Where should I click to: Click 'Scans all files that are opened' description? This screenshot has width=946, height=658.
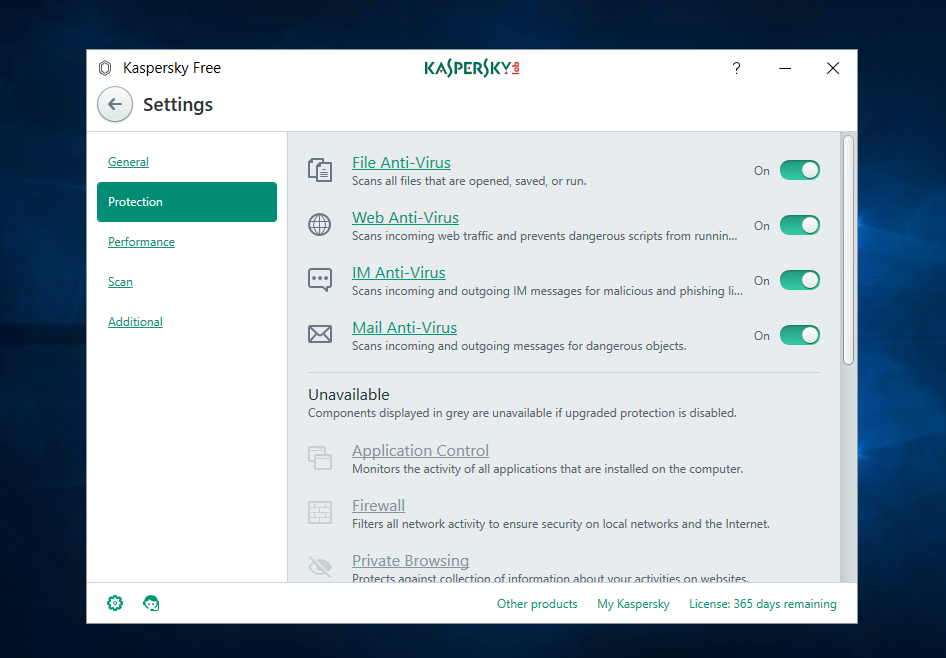click(469, 181)
